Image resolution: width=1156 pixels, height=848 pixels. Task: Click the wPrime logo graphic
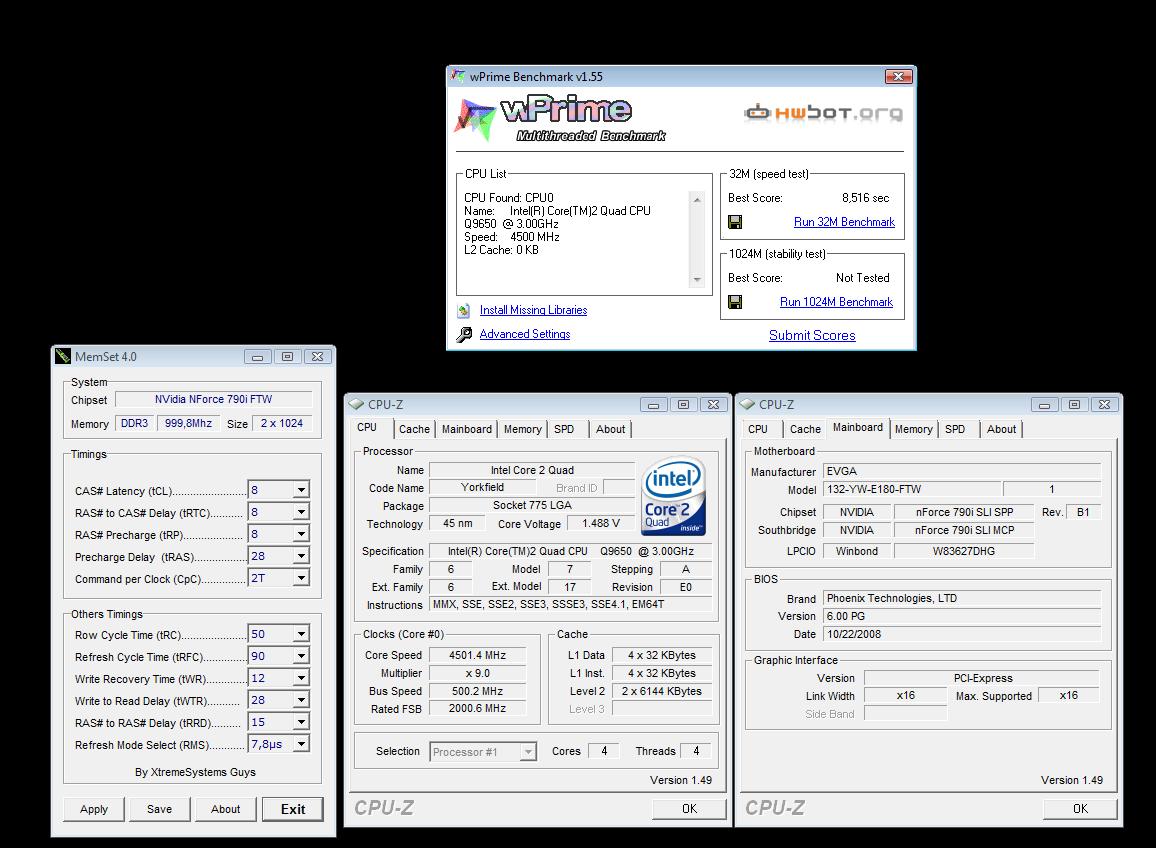pos(560,118)
